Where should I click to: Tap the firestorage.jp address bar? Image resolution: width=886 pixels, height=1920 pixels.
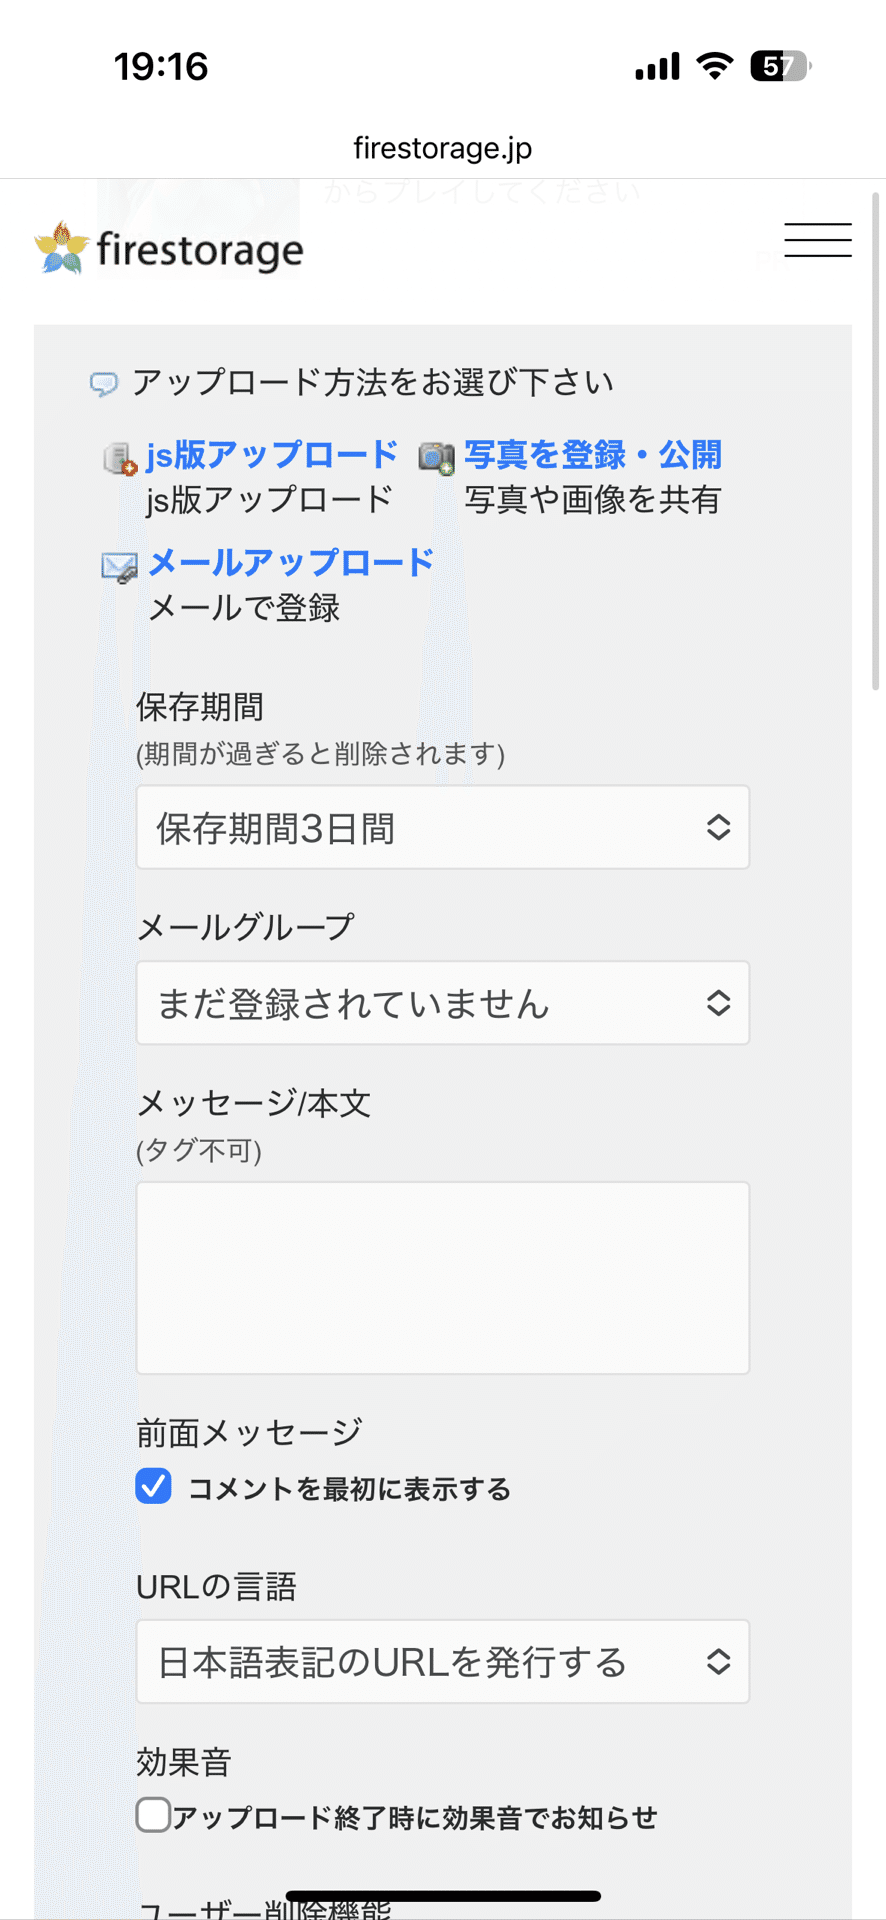point(443,148)
